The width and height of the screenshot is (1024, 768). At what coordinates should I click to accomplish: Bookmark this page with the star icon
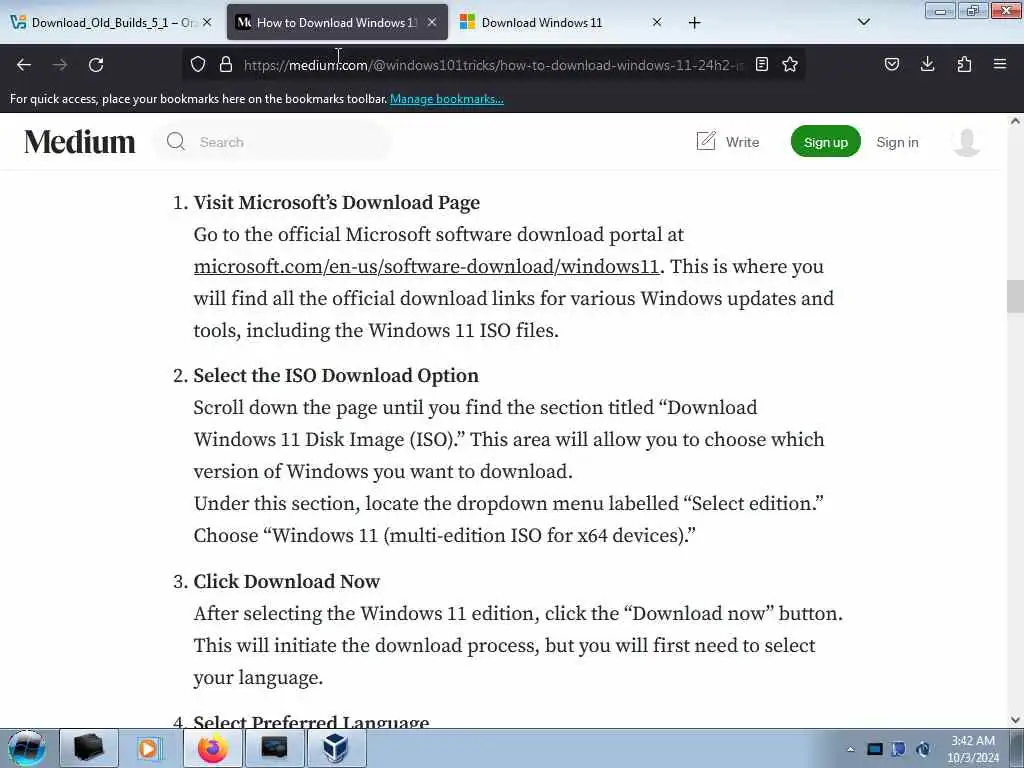coord(790,64)
